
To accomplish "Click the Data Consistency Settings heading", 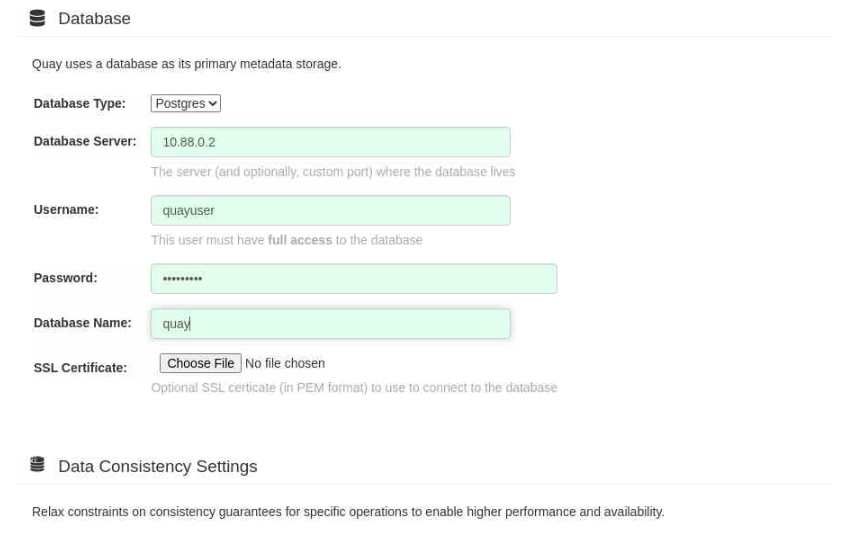I will click(158, 466).
